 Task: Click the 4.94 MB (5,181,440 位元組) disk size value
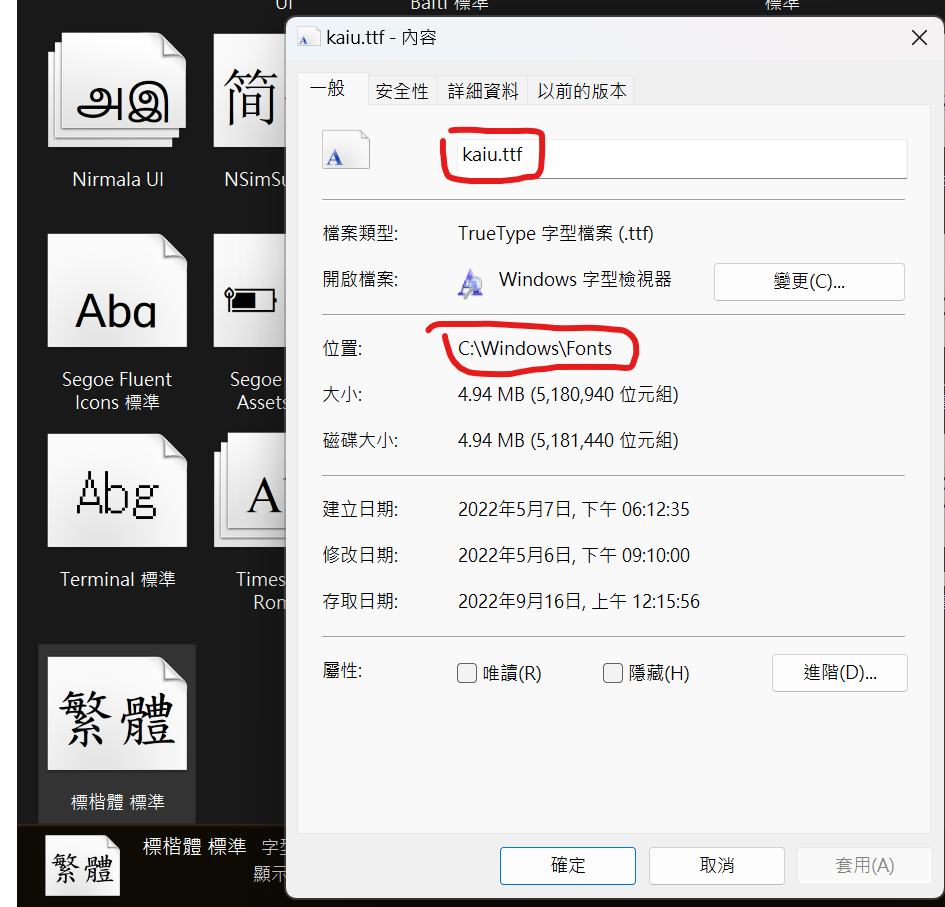tap(568, 441)
